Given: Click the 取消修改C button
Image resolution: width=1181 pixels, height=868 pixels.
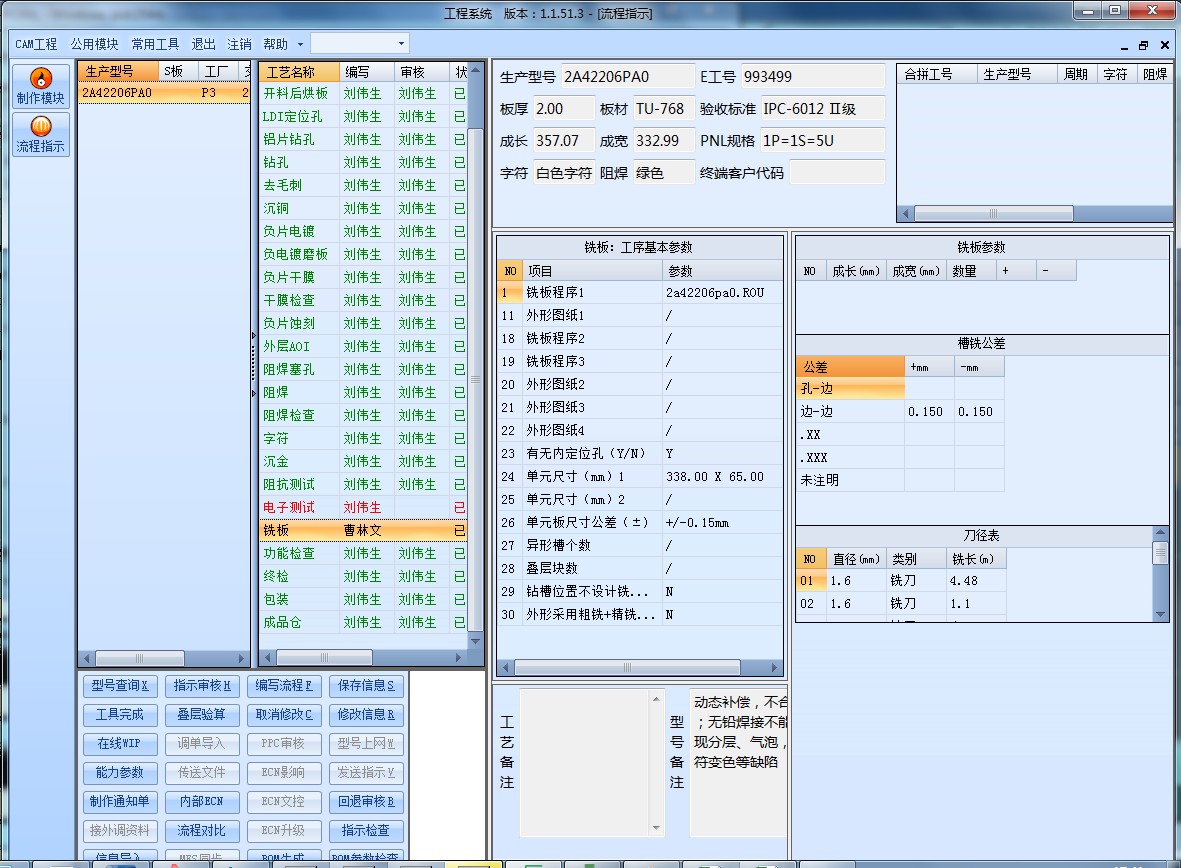Looking at the screenshot, I should (x=284, y=714).
